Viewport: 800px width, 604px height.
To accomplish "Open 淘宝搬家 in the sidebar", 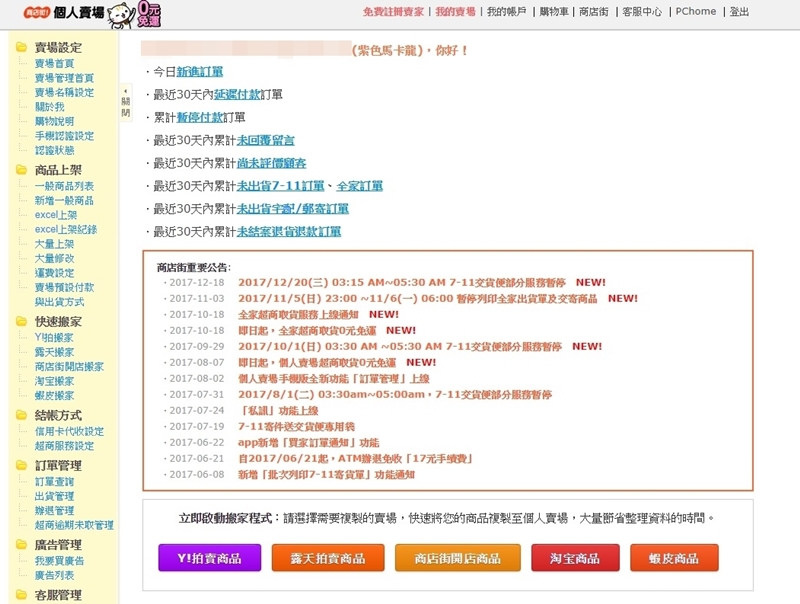I will [x=54, y=381].
